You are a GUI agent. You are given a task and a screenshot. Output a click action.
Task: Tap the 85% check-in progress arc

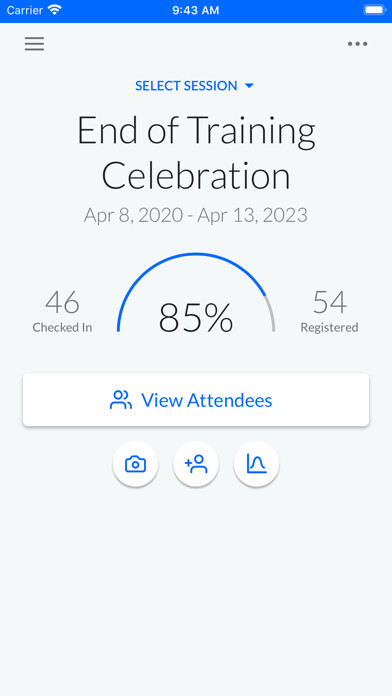(196, 293)
